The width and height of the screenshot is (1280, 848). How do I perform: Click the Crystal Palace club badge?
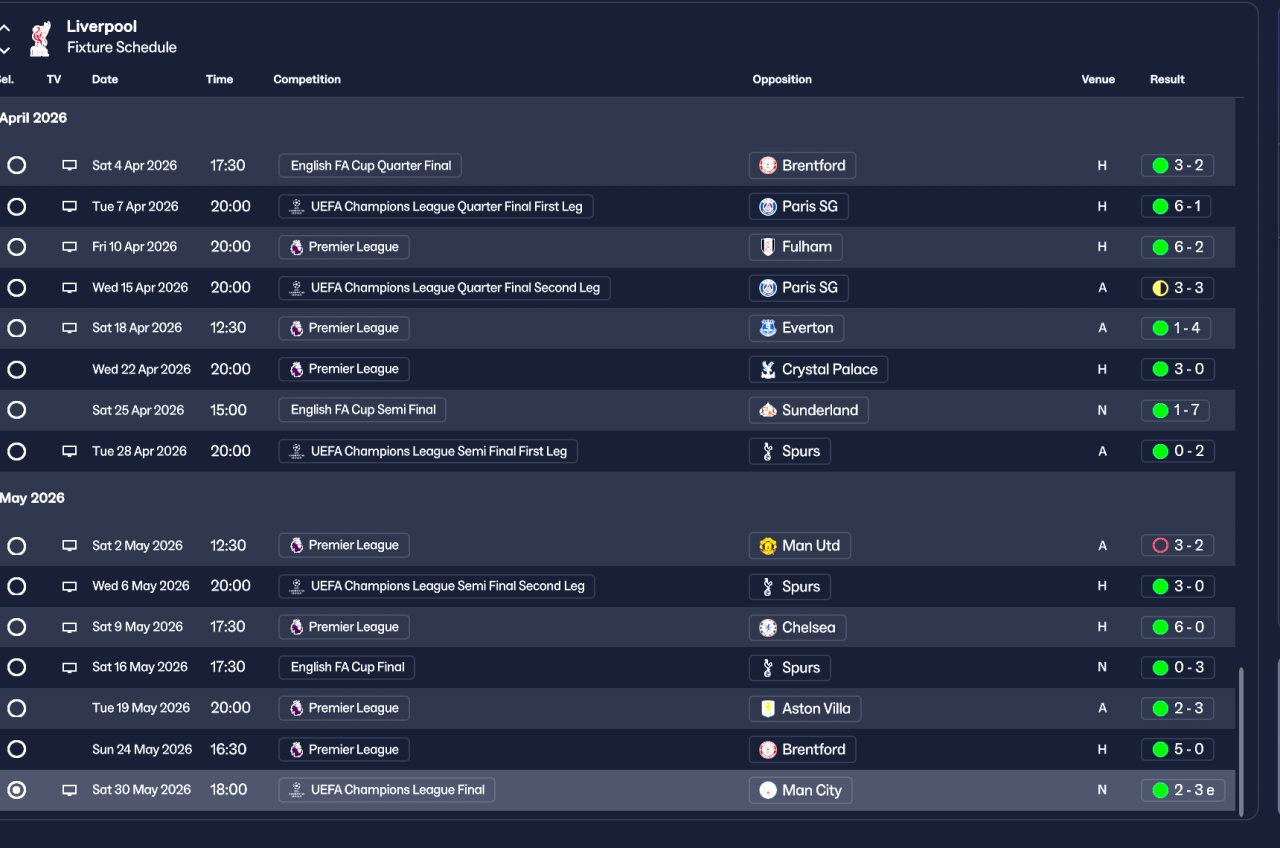coord(768,369)
